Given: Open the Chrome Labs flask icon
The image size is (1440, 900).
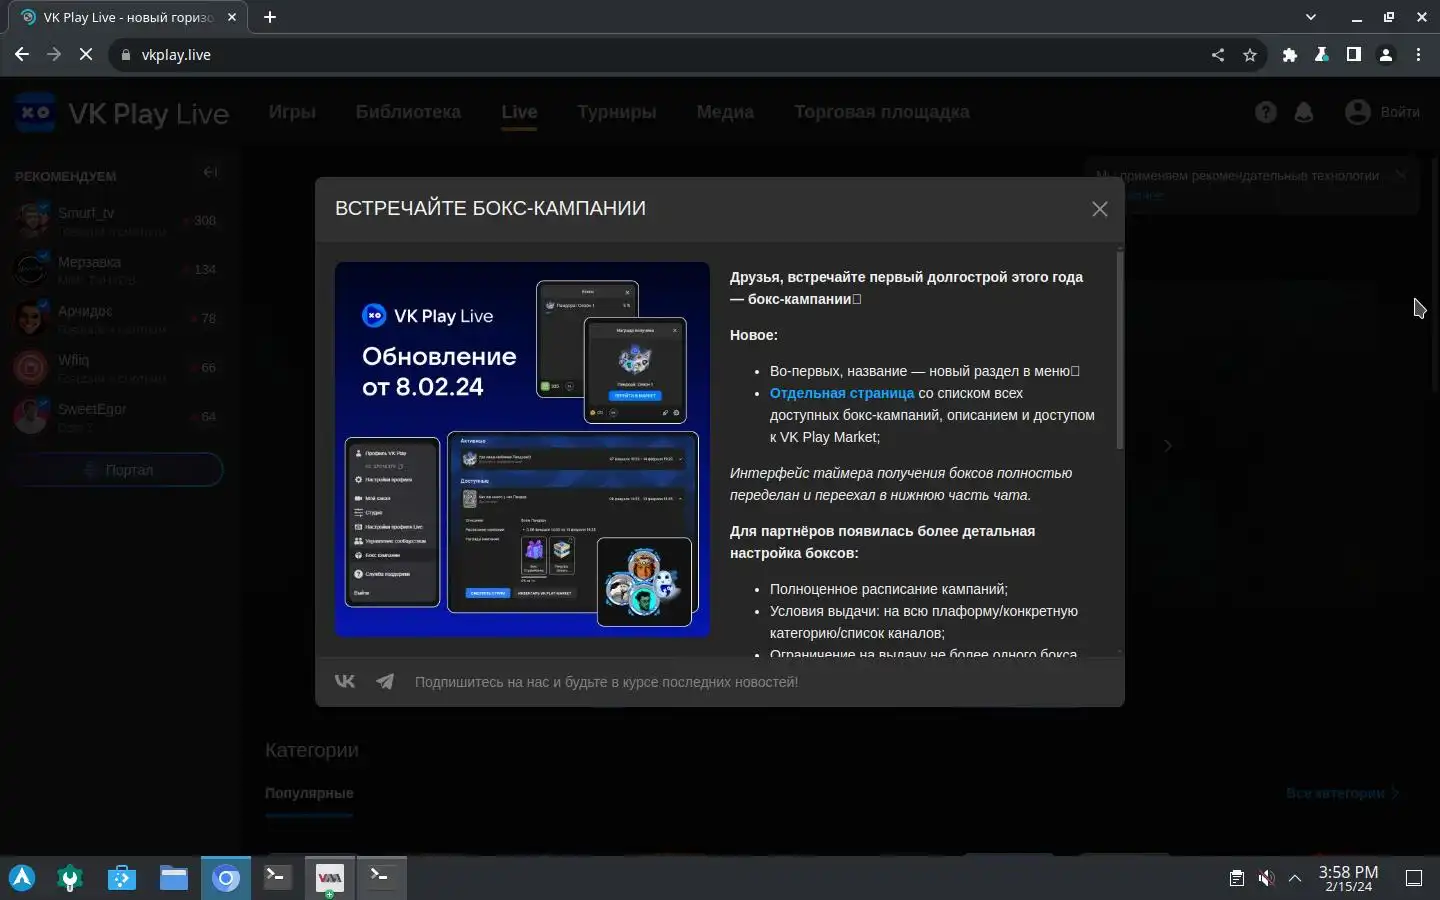Looking at the screenshot, I should 1322,55.
